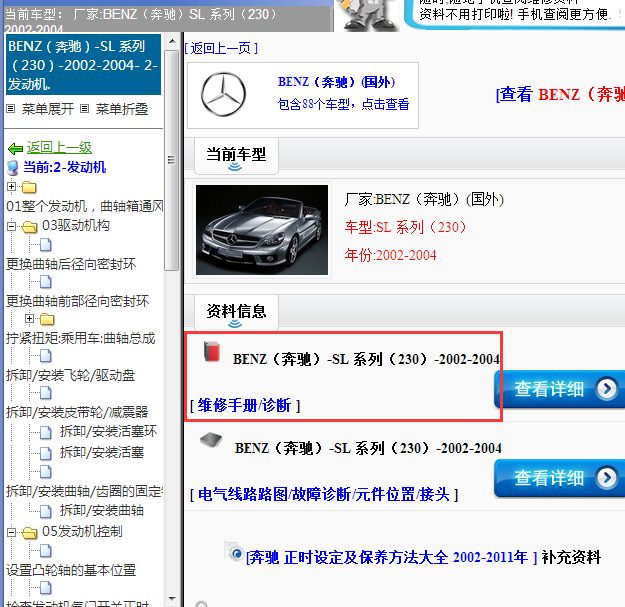This screenshot has width=625, height=607.
Task: Open 拆卸/安装飞轮/驱动盘 tree item
Action: 71,375
